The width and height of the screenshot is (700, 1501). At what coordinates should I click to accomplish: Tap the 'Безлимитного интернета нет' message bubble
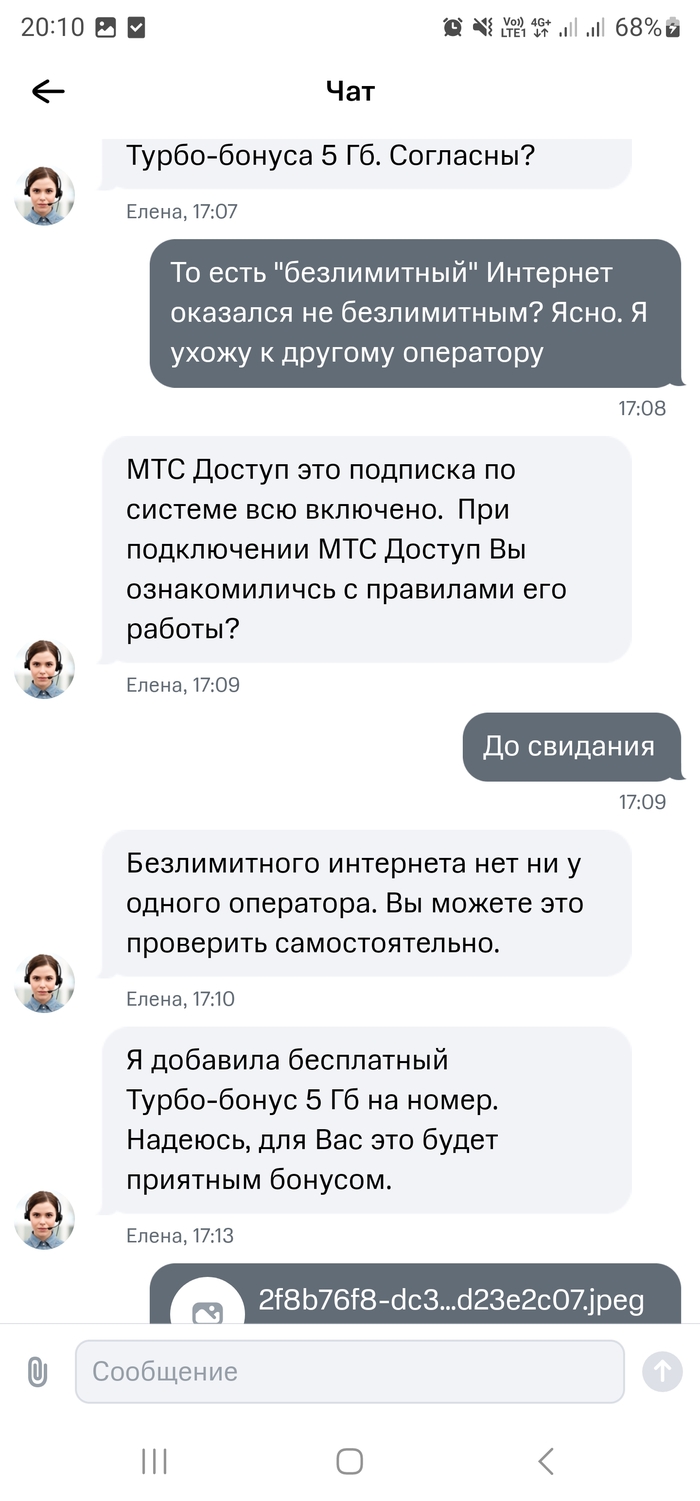click(366, 903)
